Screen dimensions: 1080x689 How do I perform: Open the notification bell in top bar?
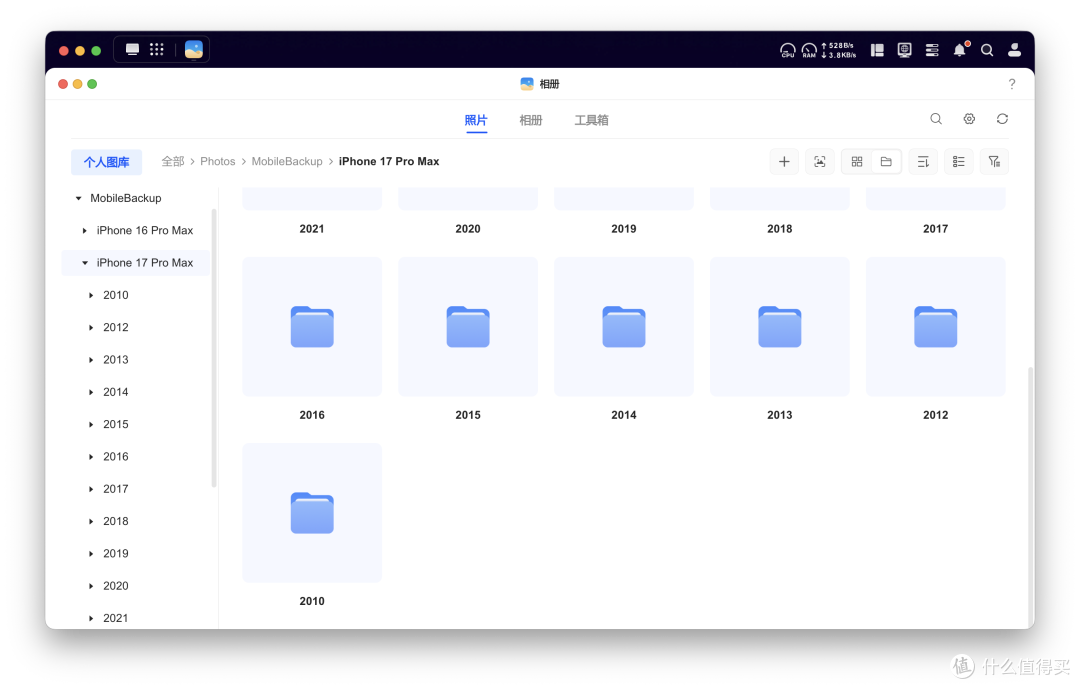click(959, 50)
